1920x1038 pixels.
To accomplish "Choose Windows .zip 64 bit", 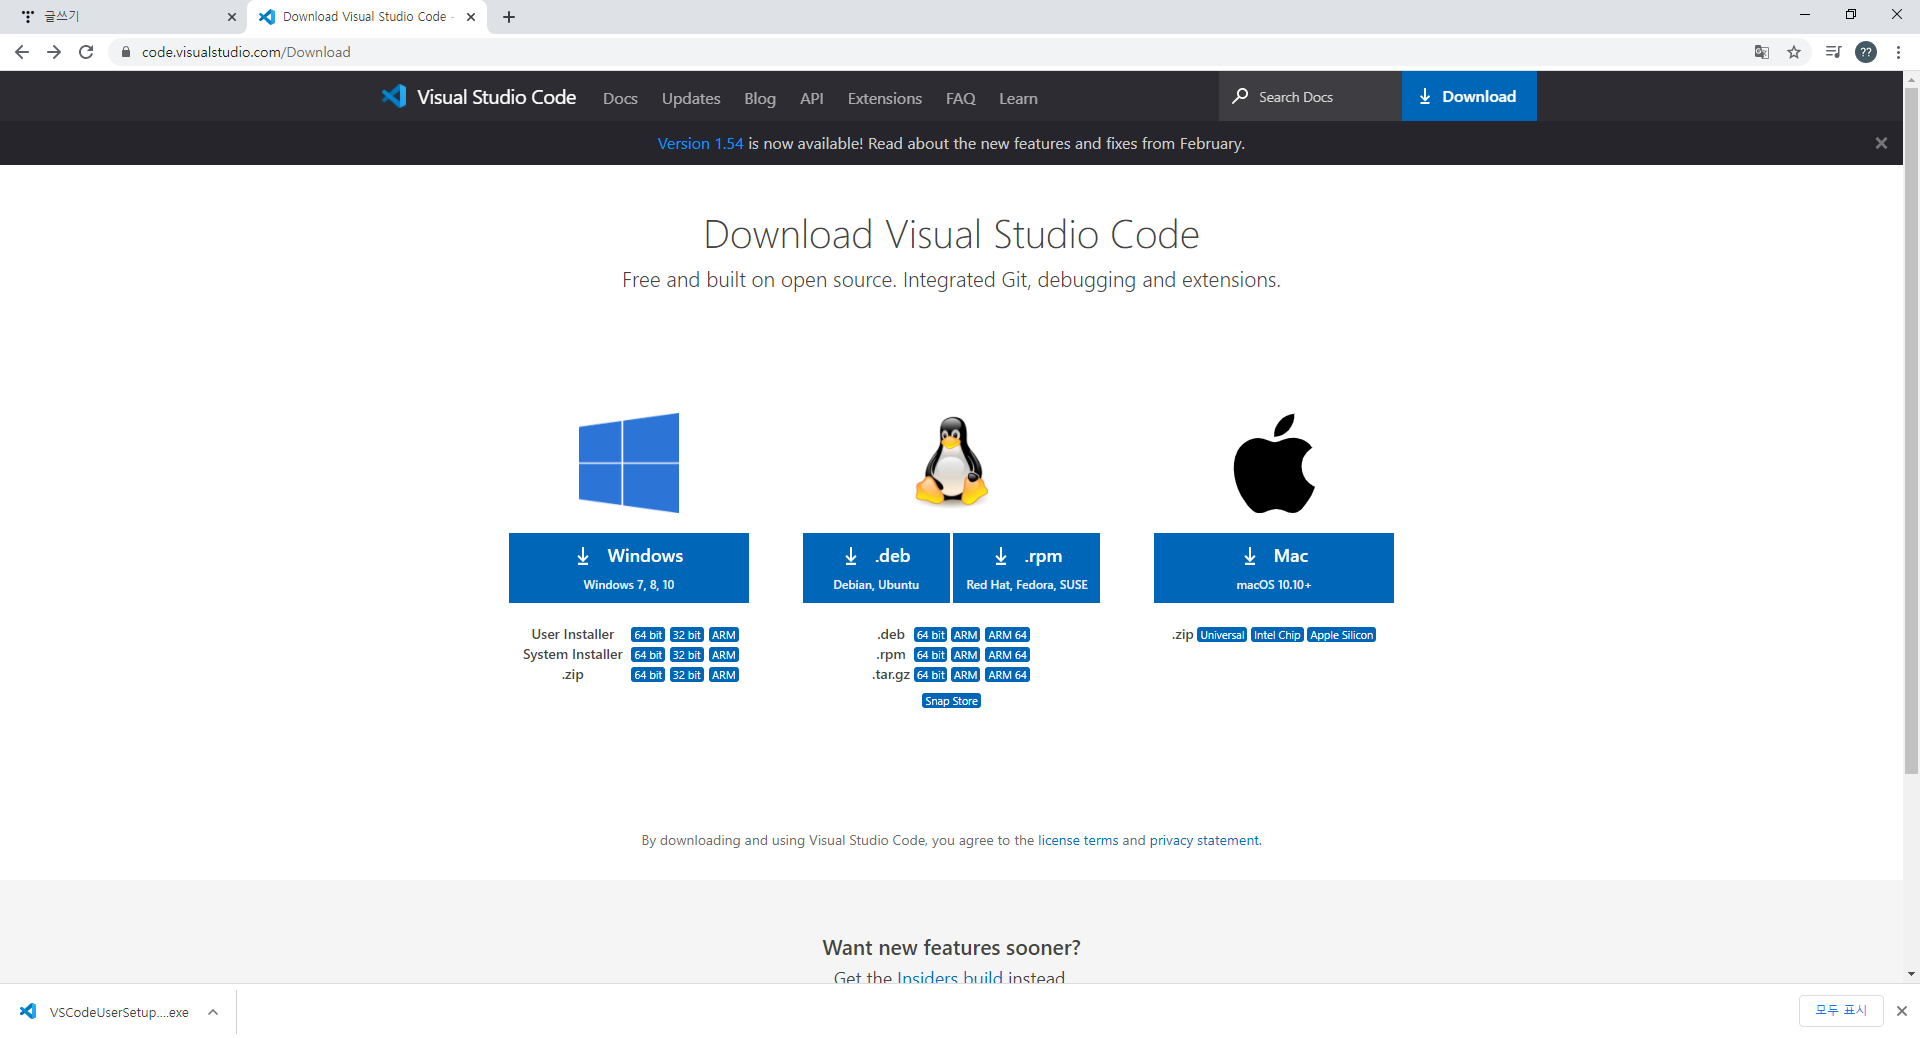I will click(648, 675).
